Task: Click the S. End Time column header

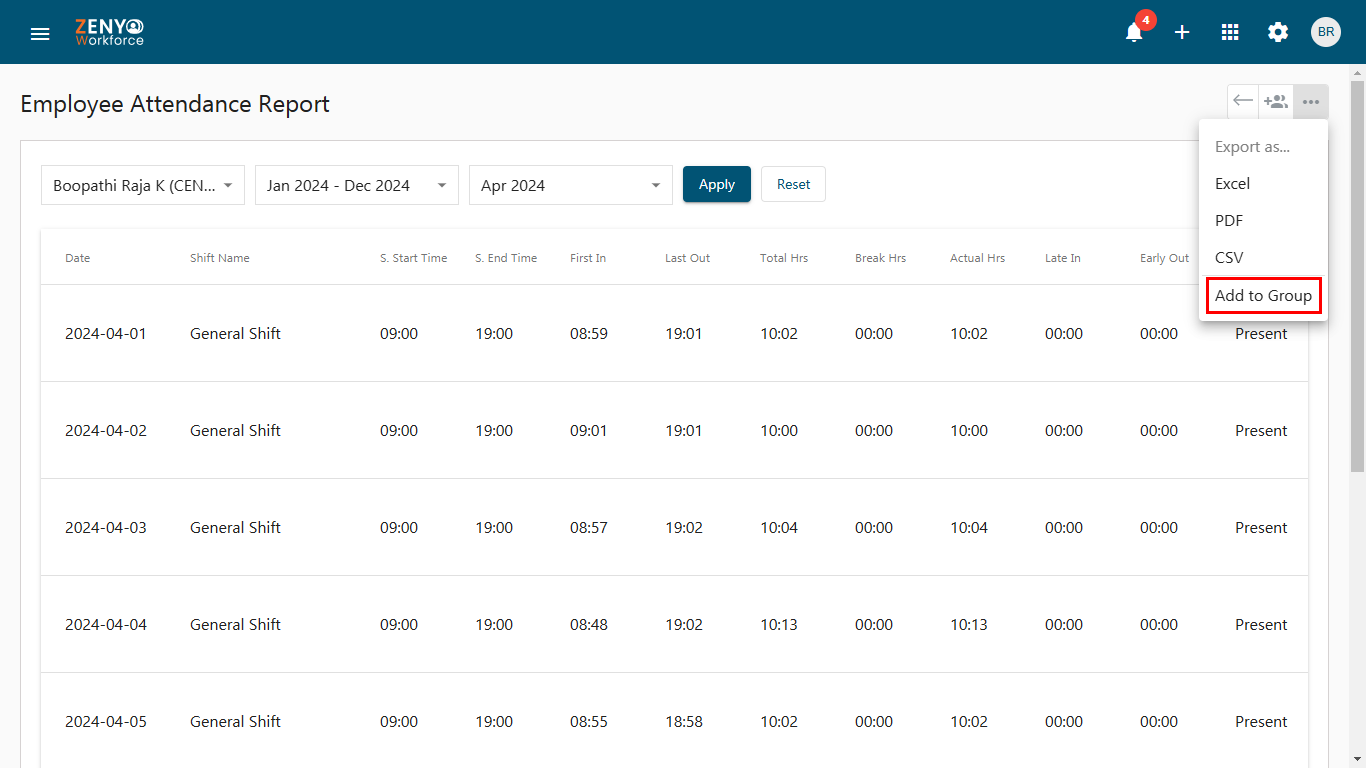Action: [x=506, y=258]
